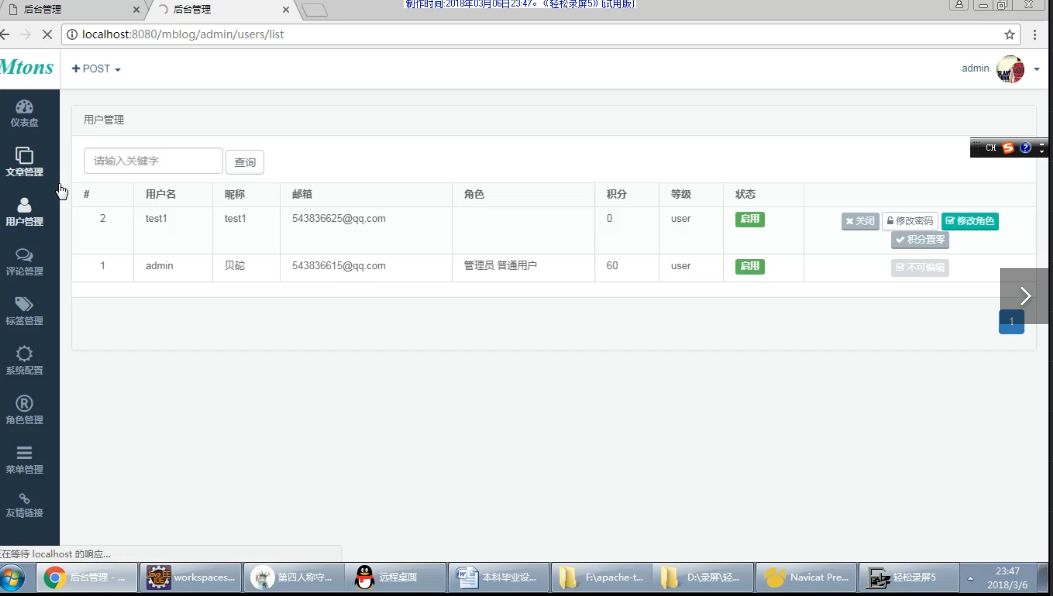
Task: Go back in browser history
Action: pos(5,34)
